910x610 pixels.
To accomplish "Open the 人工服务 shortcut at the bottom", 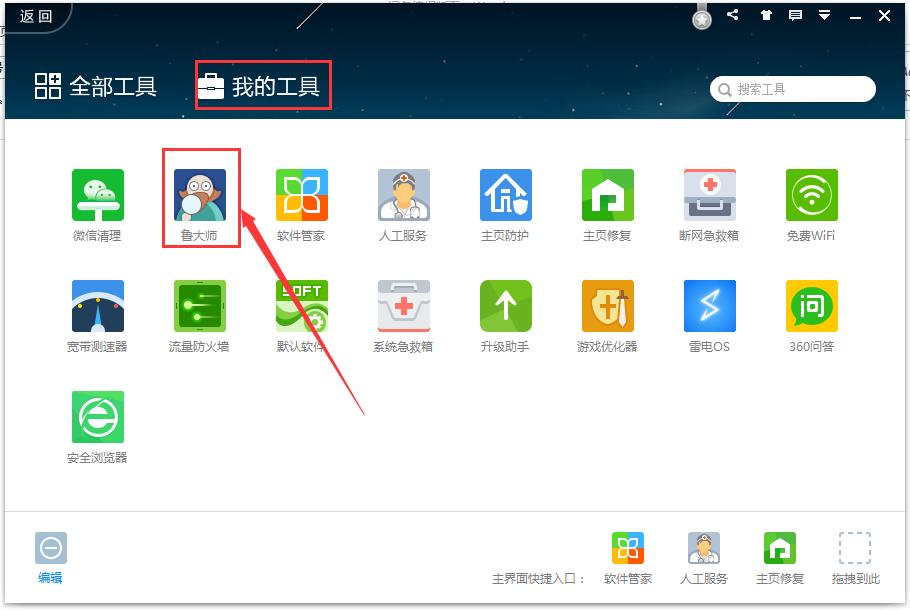I will click(x=704, y=548).
